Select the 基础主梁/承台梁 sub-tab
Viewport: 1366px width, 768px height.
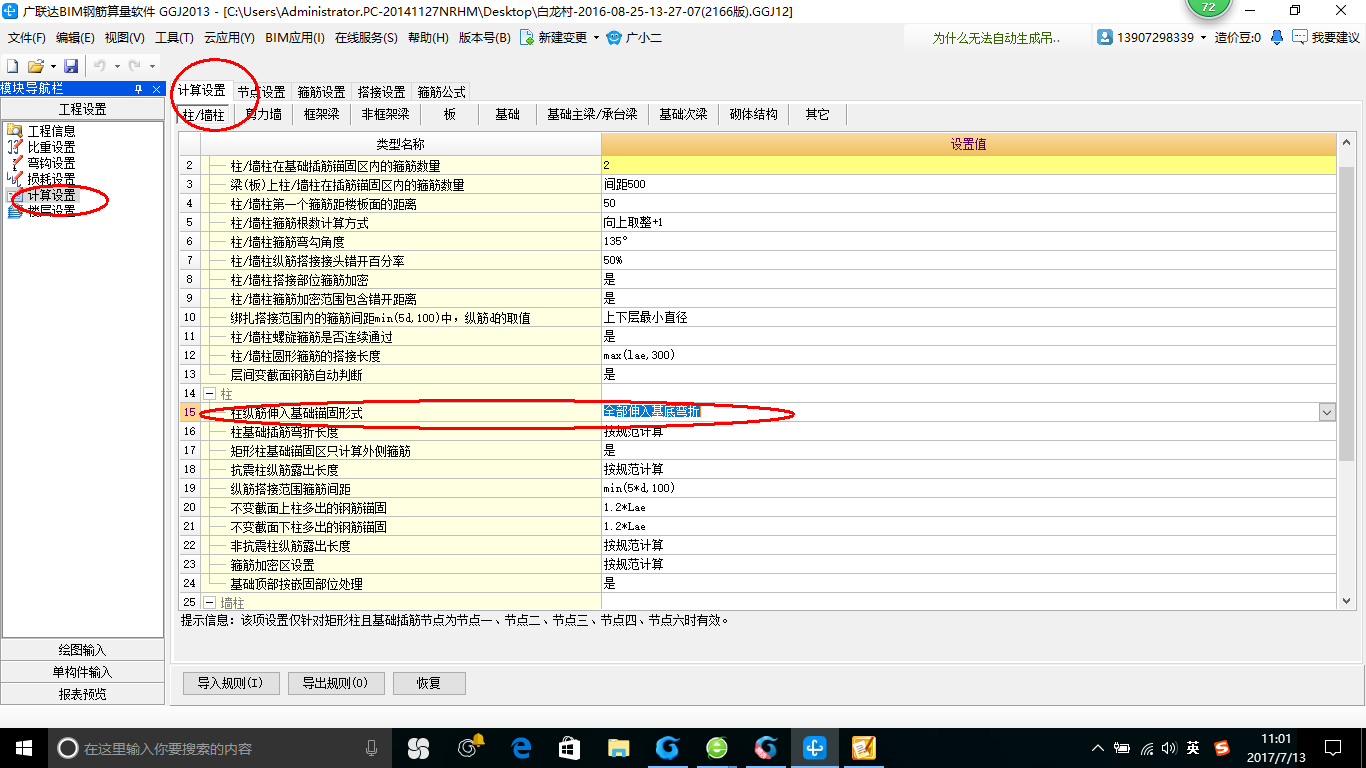(x=592, y=115)
